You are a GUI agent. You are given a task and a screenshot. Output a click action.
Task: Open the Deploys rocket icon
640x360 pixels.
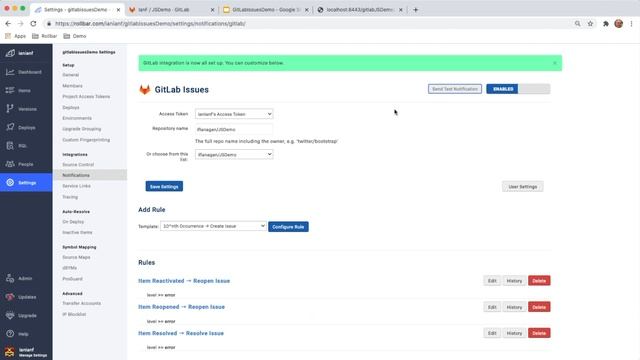click(10, 127)
